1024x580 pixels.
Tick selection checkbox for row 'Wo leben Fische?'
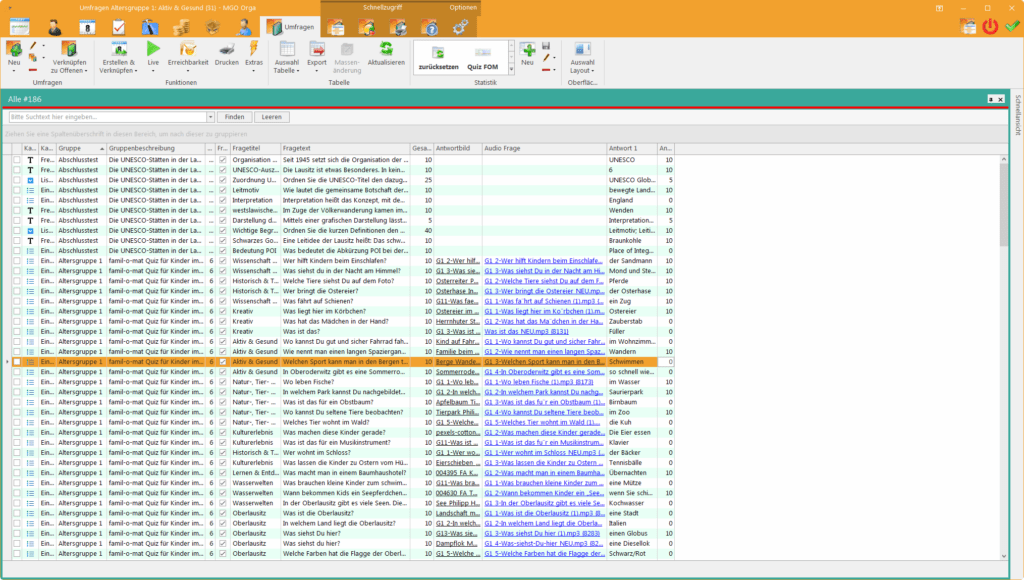16,382
